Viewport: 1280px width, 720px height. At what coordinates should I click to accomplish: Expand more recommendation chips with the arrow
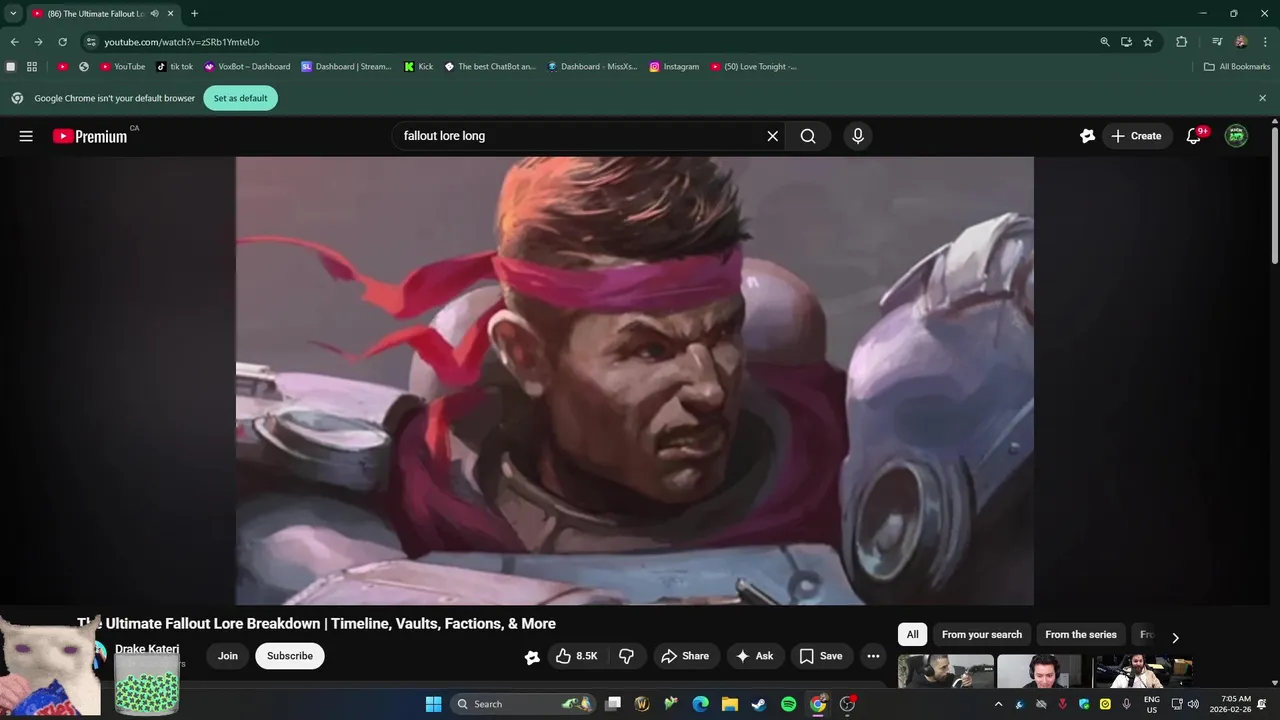pyautogui.click(x=1175, y=637)
